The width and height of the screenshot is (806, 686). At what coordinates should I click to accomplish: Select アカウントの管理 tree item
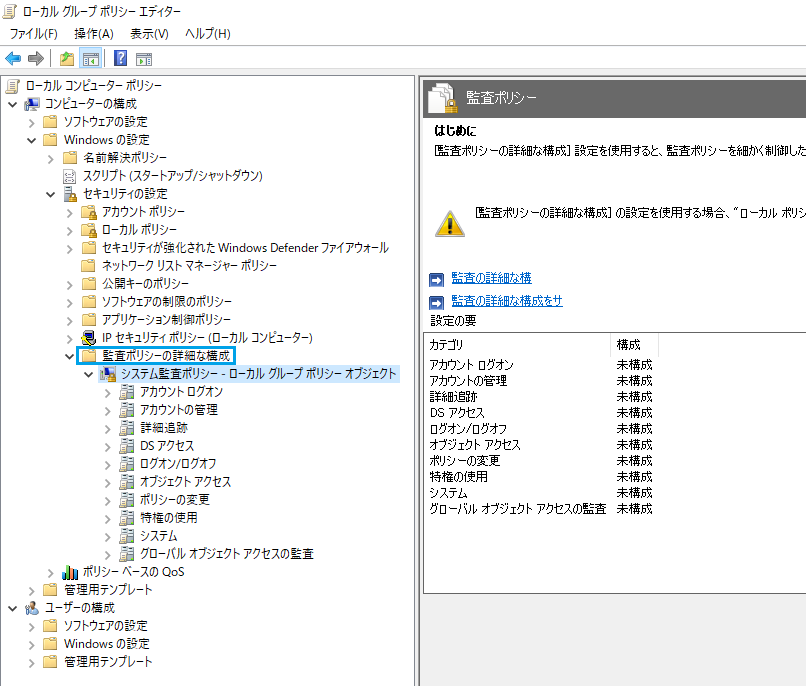tap(179, 410)
